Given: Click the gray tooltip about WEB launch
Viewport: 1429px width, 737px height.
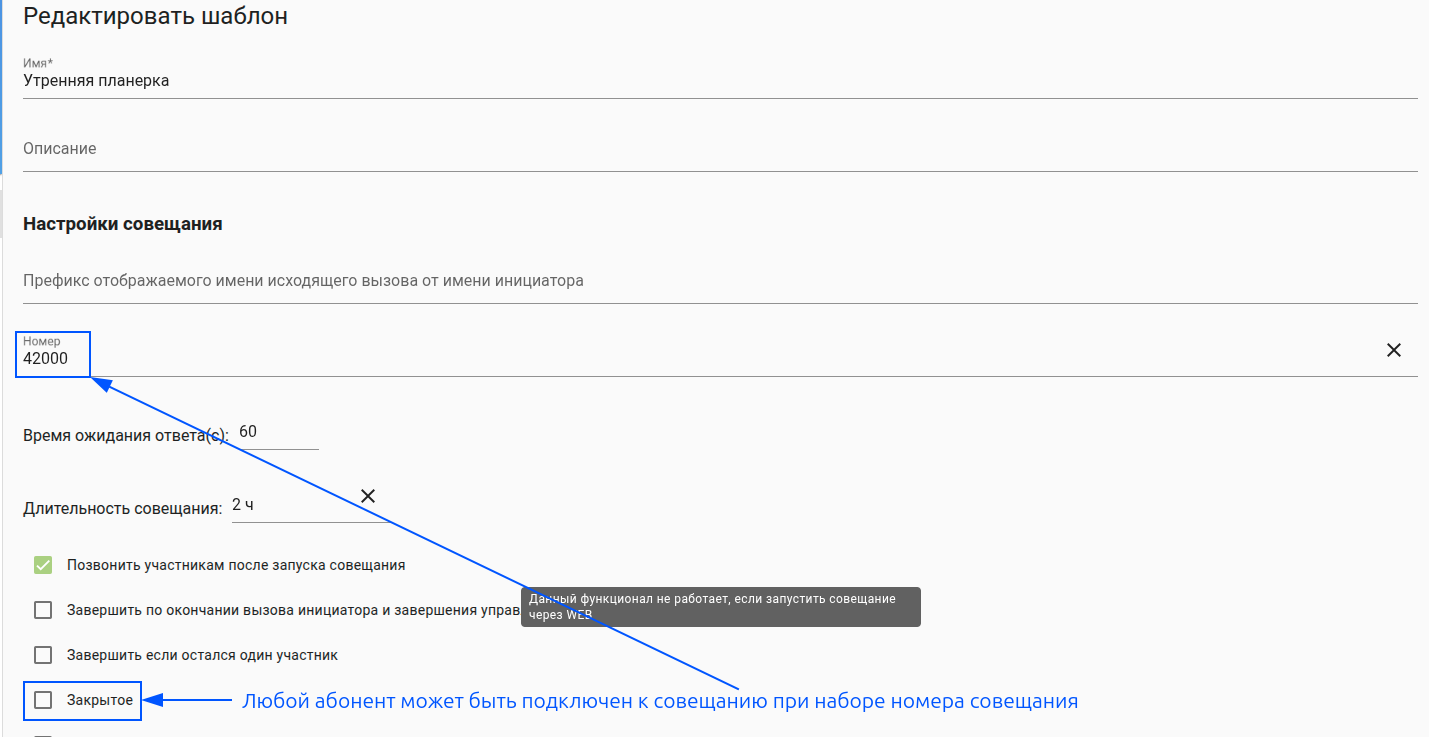Looking at the screenshot, I should (x=720, y=606).
